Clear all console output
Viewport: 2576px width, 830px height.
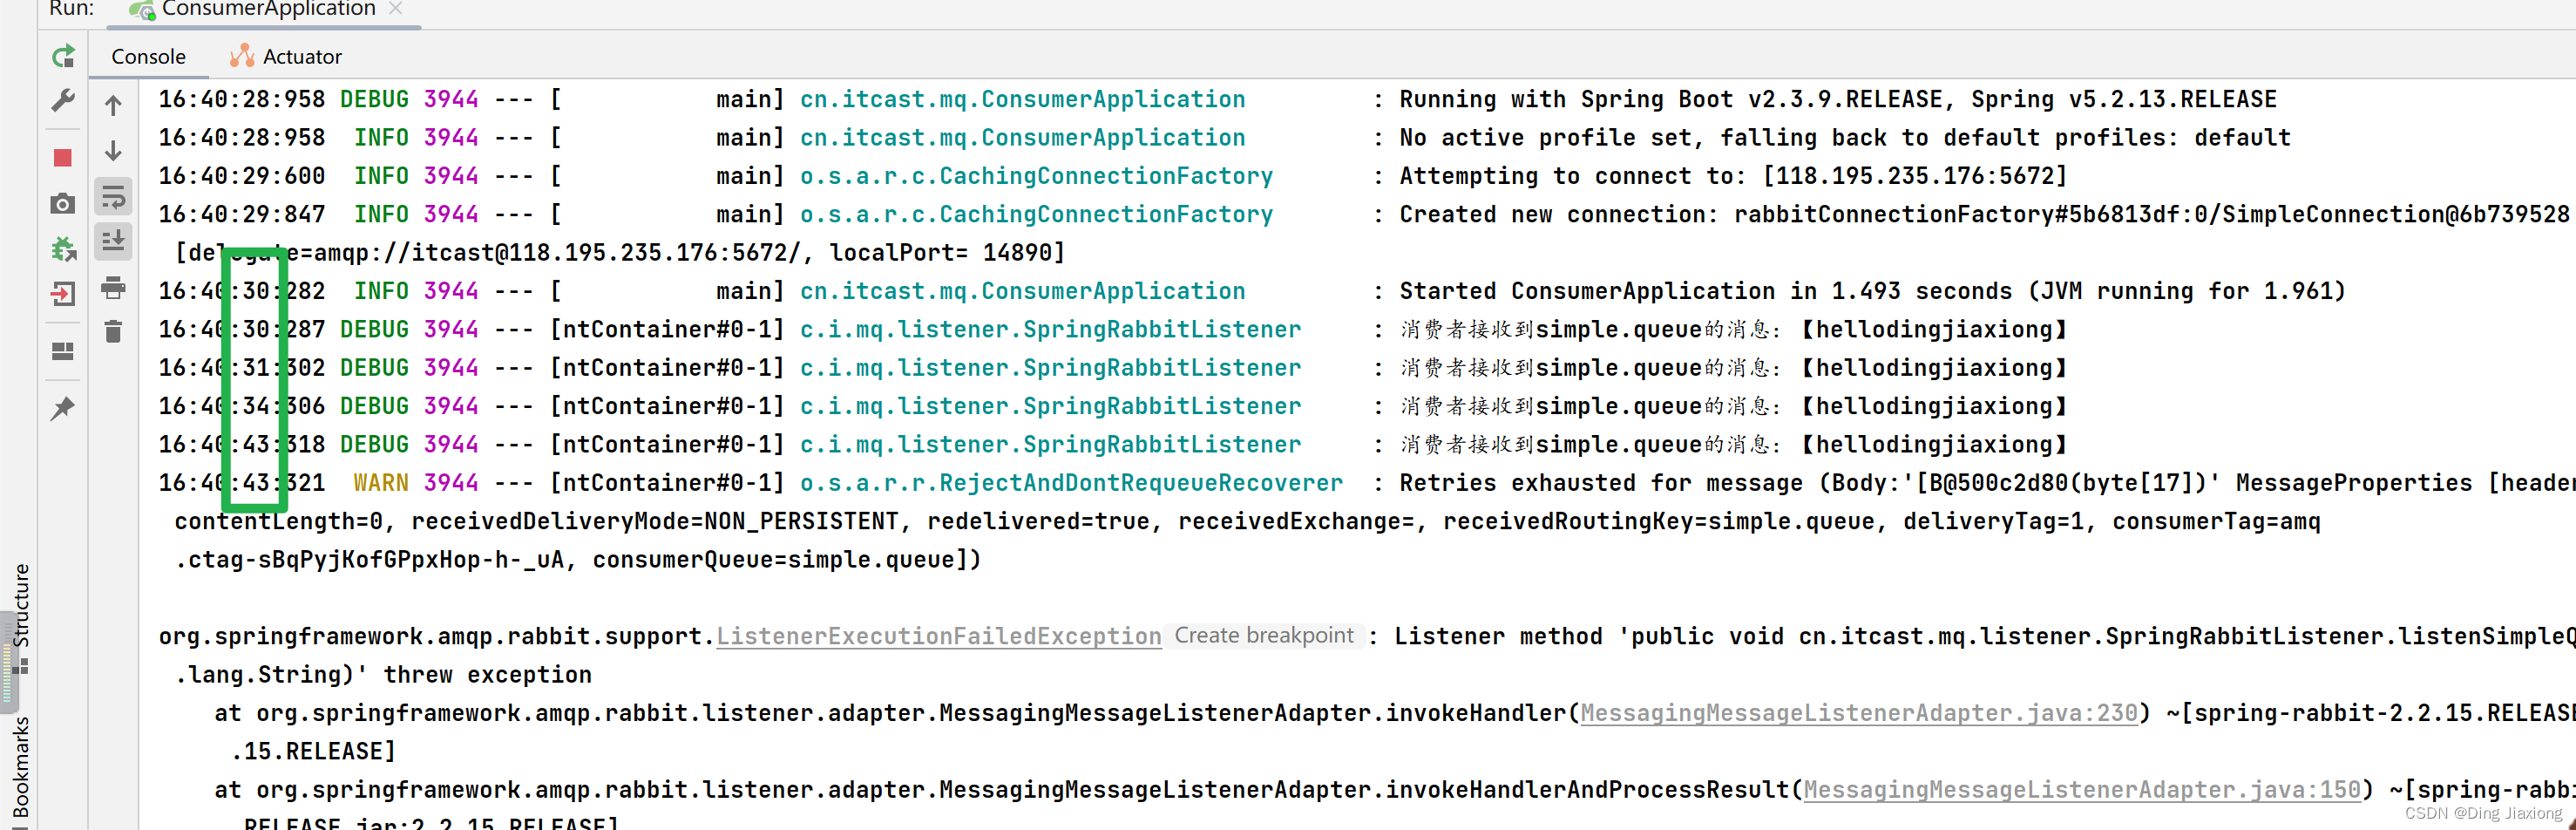[113, 331]
